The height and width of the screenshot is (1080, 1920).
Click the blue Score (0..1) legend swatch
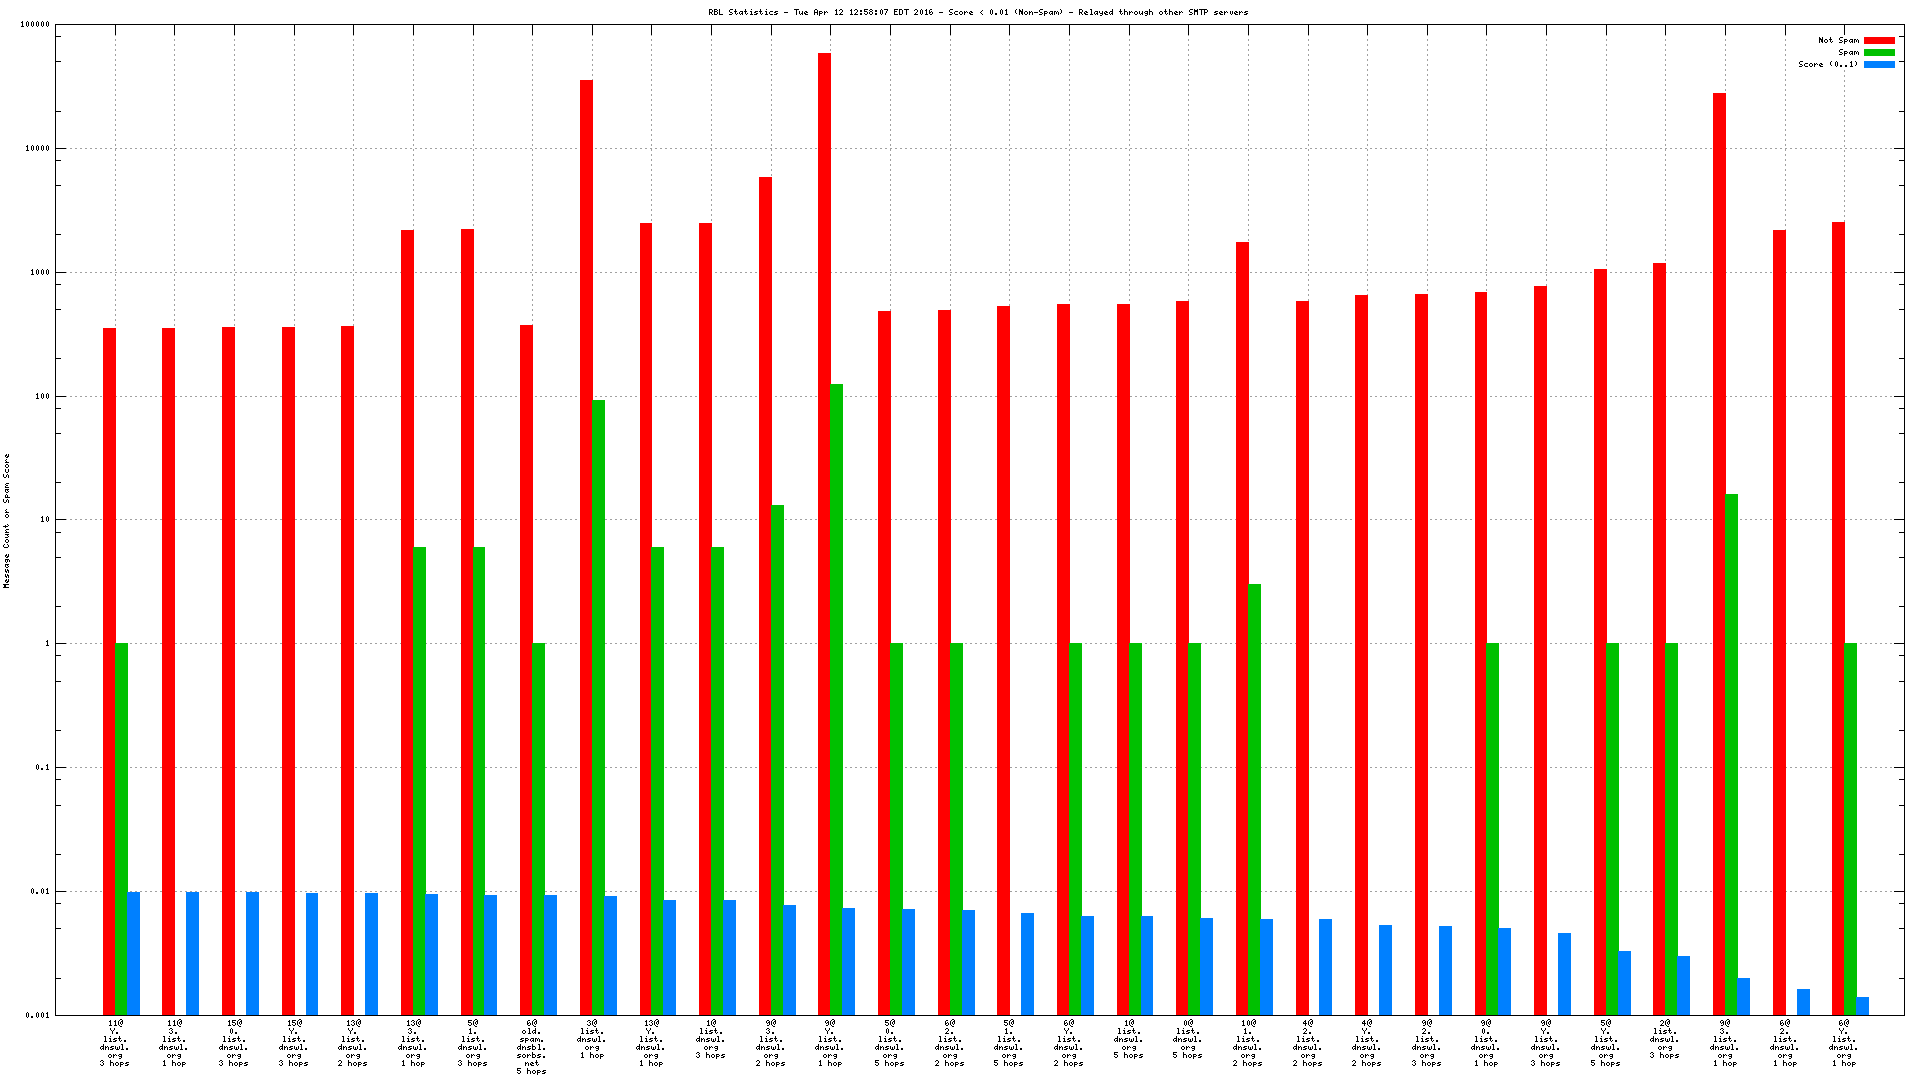click(1879, 65)
